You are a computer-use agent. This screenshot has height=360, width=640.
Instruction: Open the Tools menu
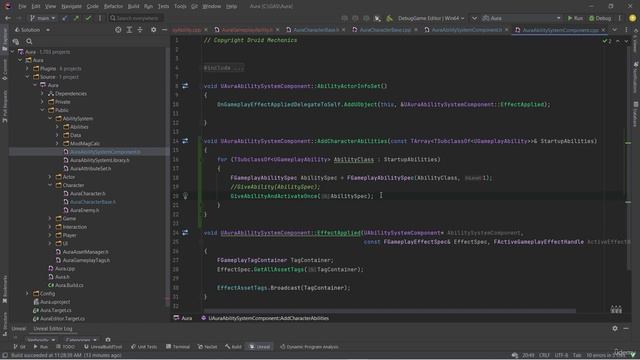click(180, 6)
